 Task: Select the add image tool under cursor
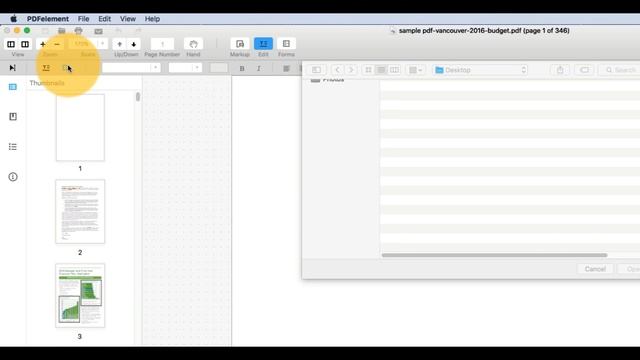coord(66,68)
